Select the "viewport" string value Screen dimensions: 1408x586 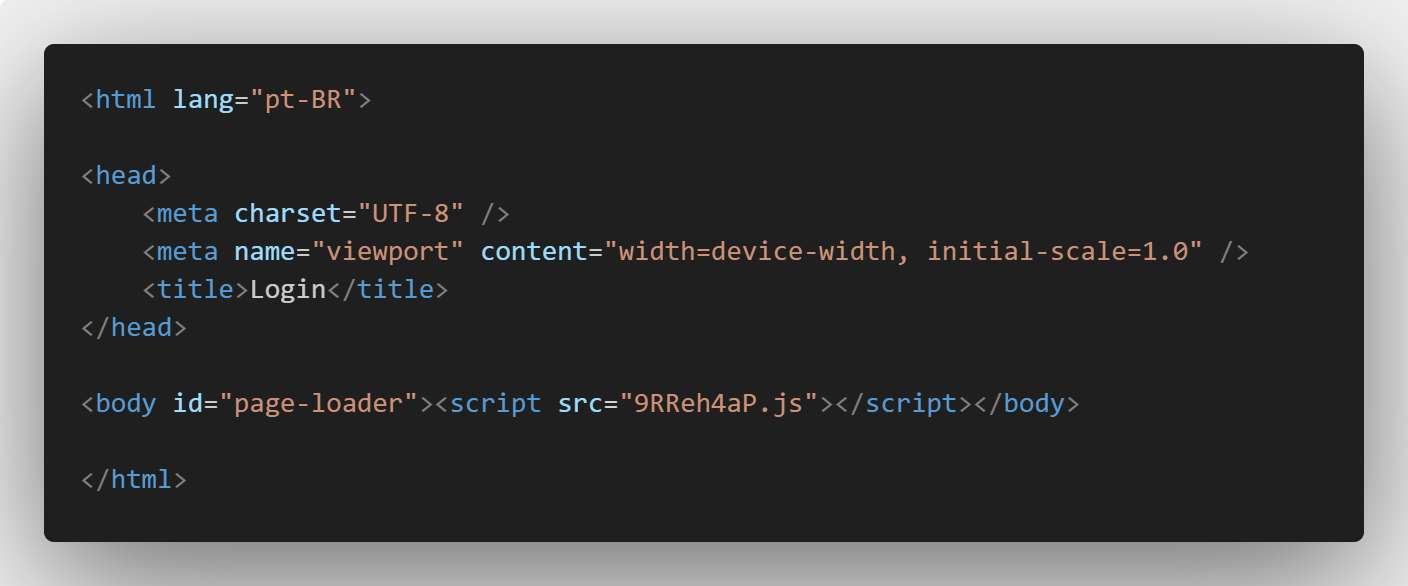point(388,252)
